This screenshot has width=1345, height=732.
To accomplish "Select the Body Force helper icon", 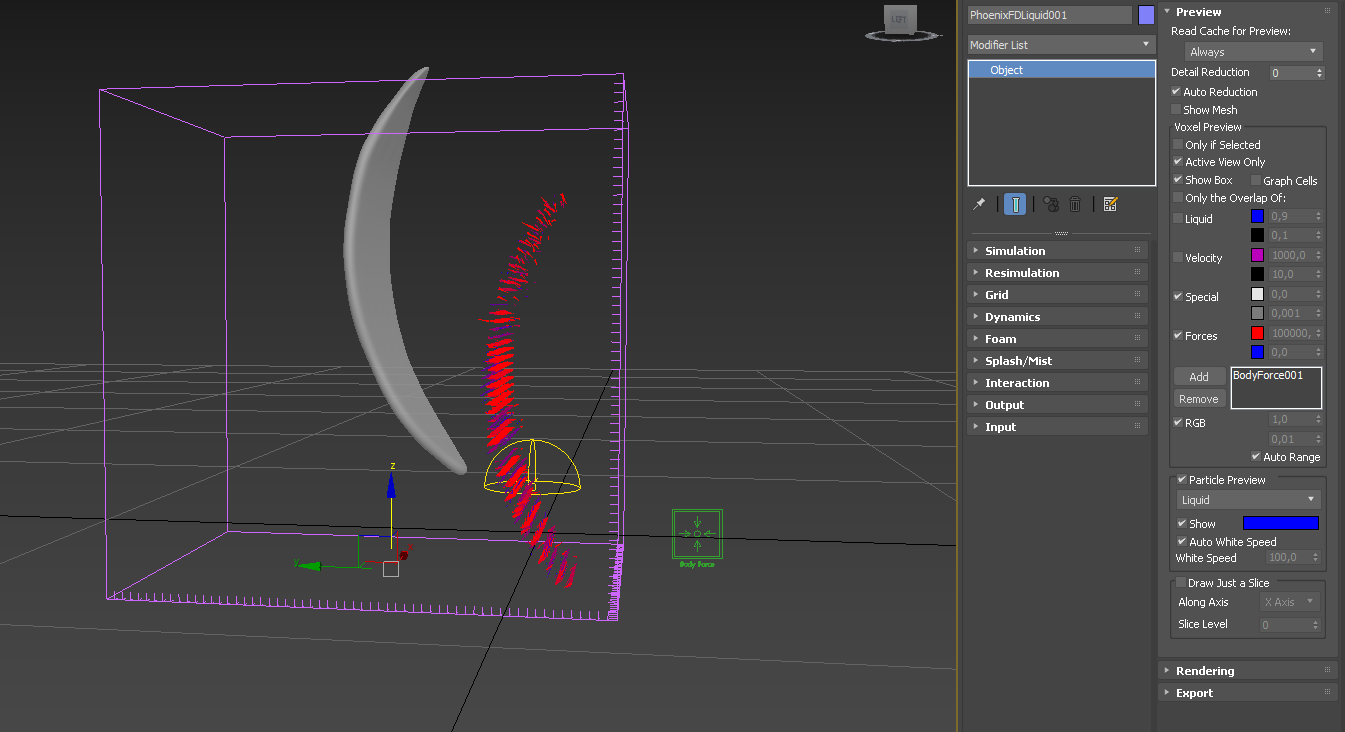I will [x=697, y=534].
